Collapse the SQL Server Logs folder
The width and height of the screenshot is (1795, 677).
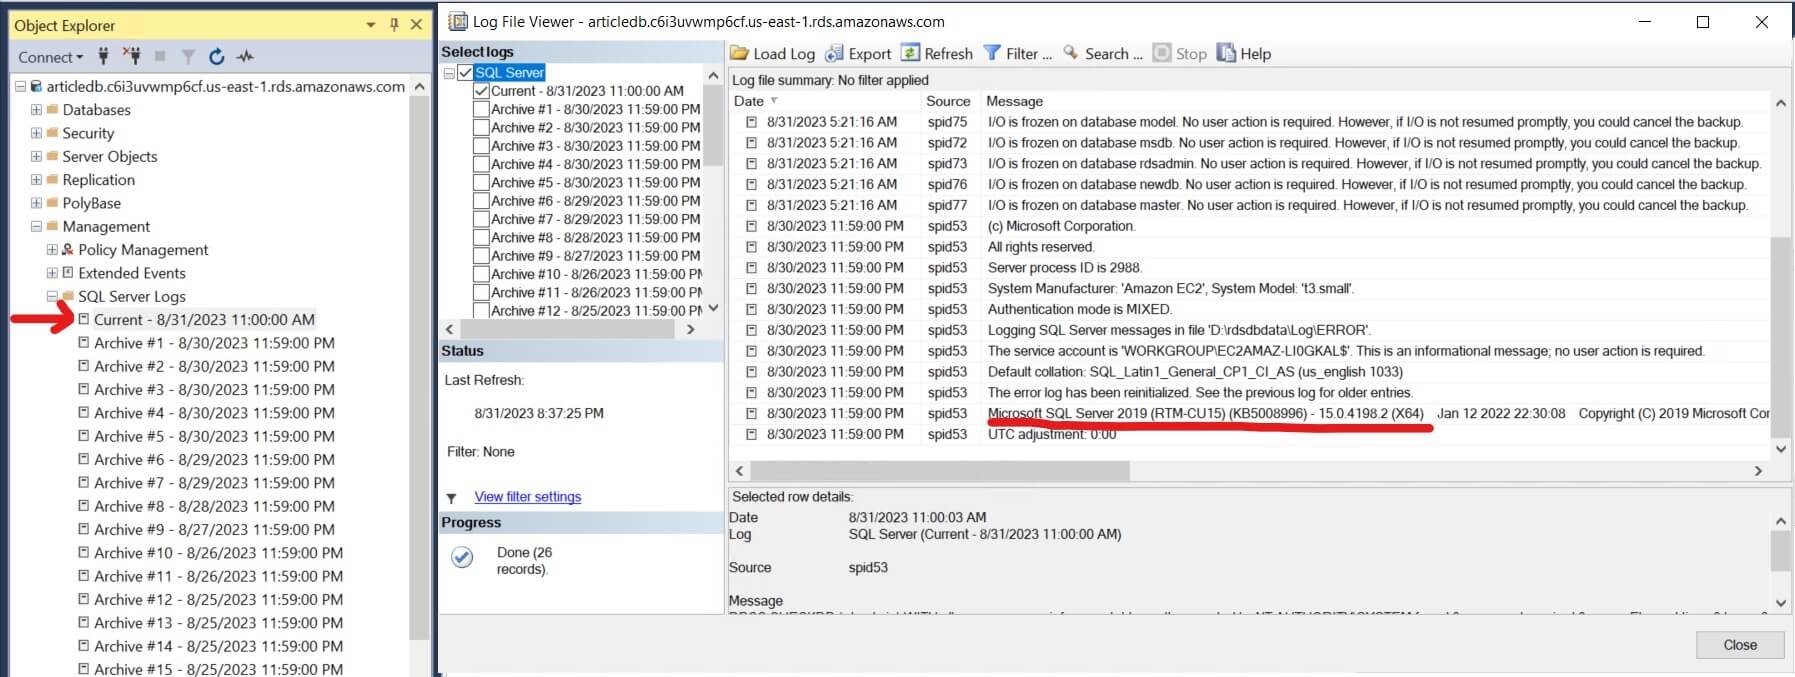52,296
